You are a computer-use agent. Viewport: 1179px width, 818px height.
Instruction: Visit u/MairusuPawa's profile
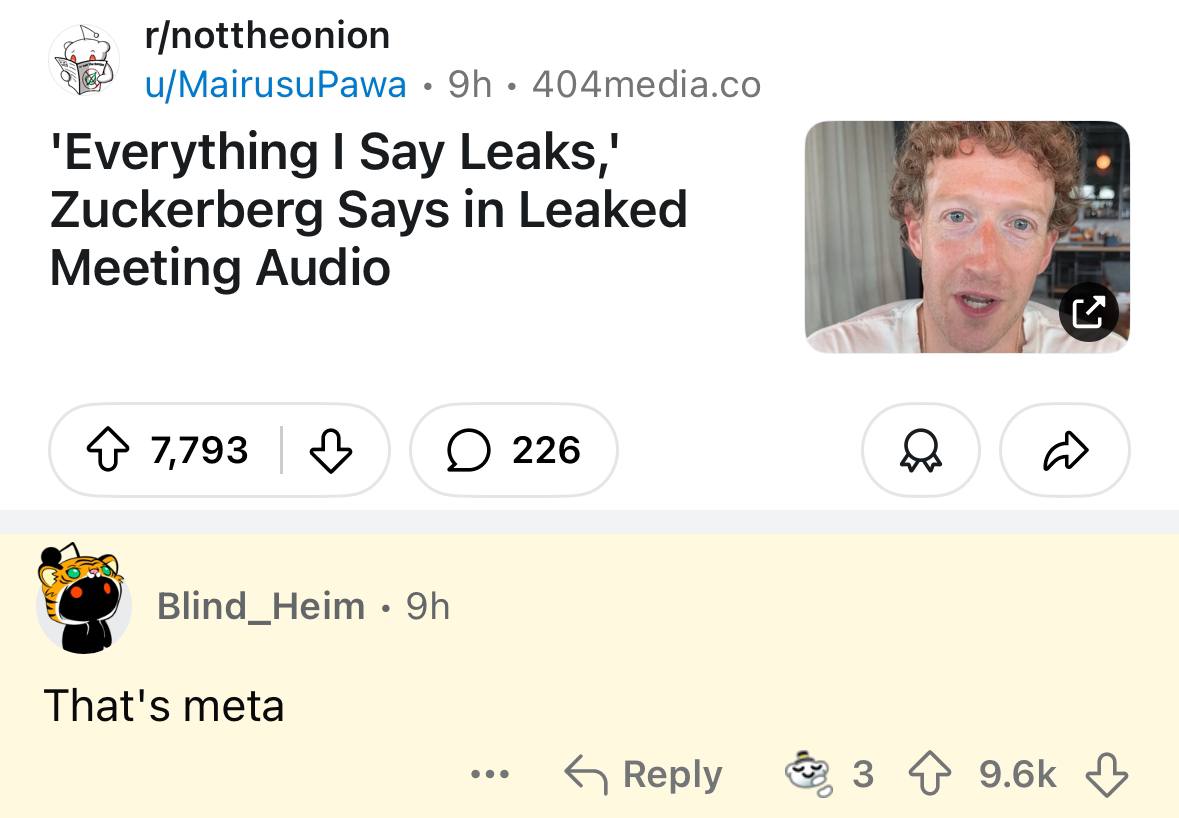pyautogui.click(x=276, y=85)
